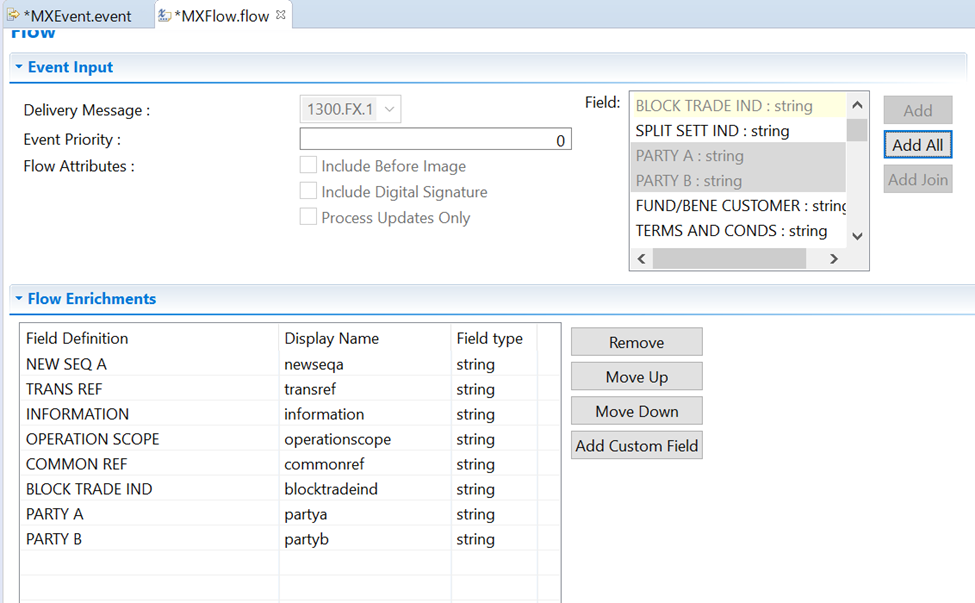Click the MXFlow.flow tab file icon
The width and height of the screenshot is (975, 603).
coord(164,15)
